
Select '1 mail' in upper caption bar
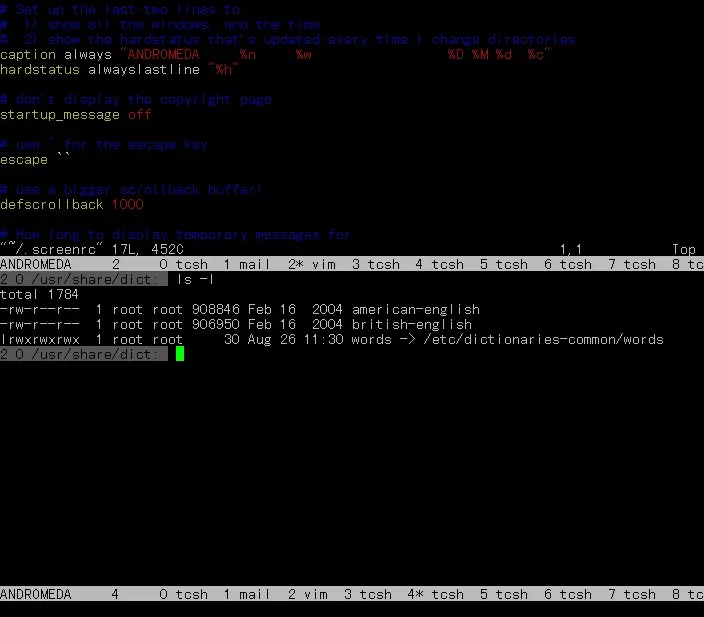coord(247,264)
